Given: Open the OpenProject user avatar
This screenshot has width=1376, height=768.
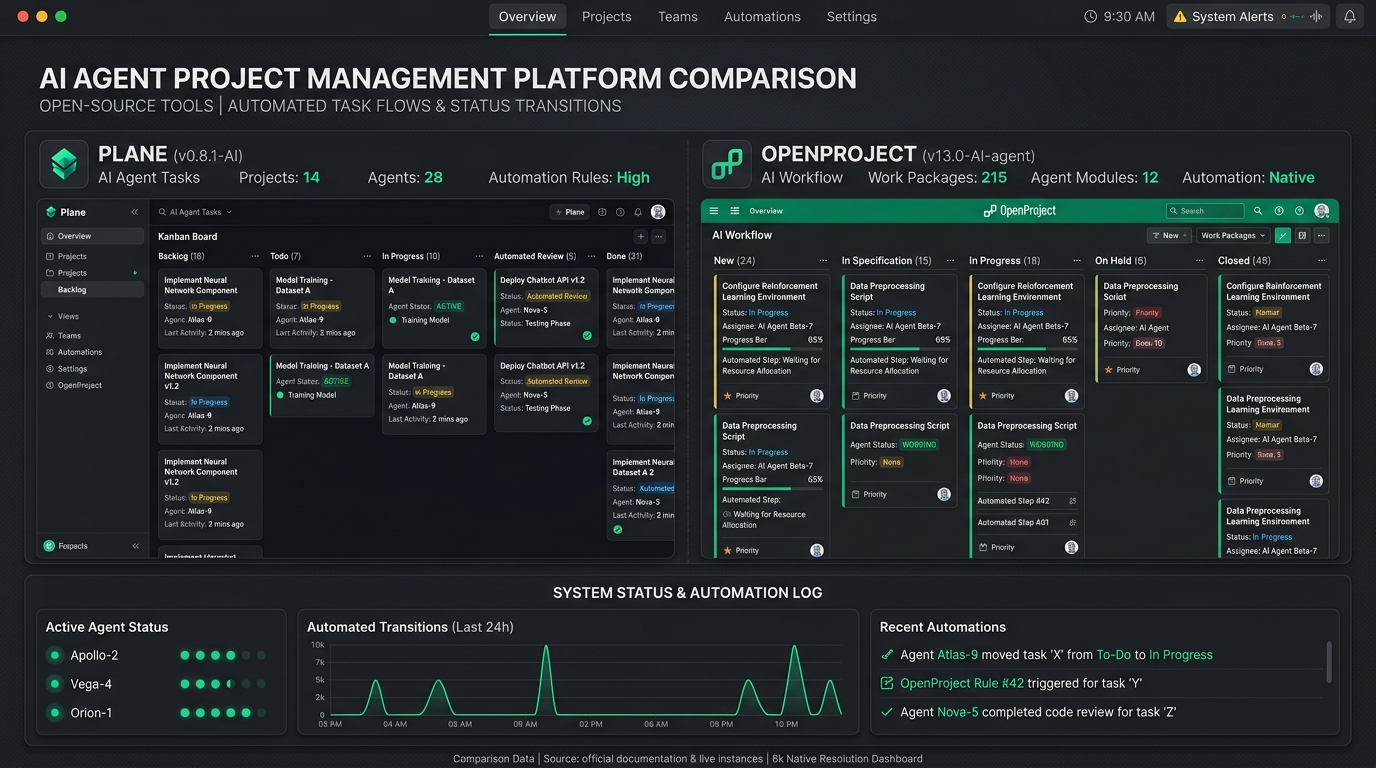Looking at the screenshot, I should (1322, 211).
